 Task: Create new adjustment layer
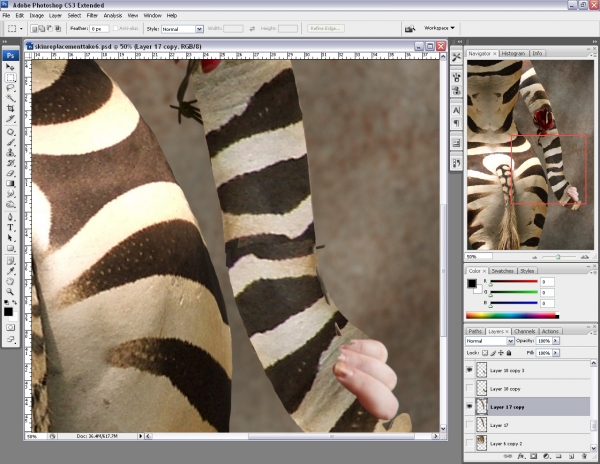546,456
